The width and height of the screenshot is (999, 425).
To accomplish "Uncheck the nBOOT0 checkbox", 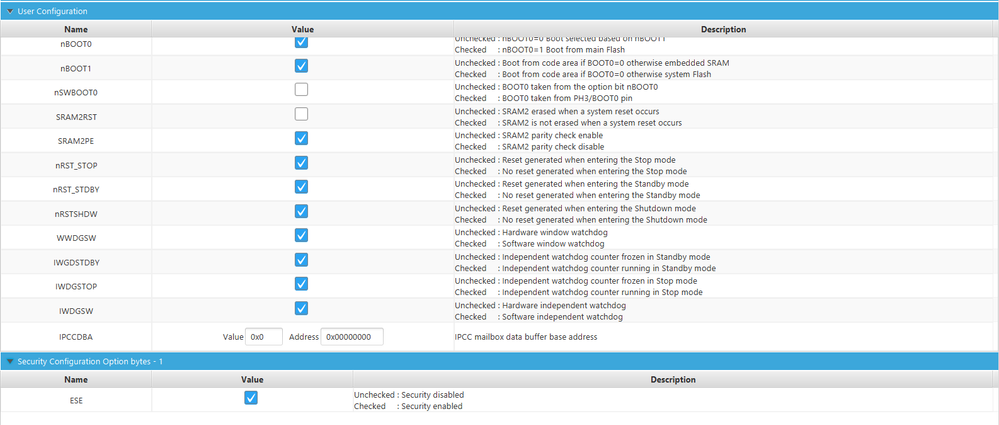I will pyautogui.click(x=301, y=42).
